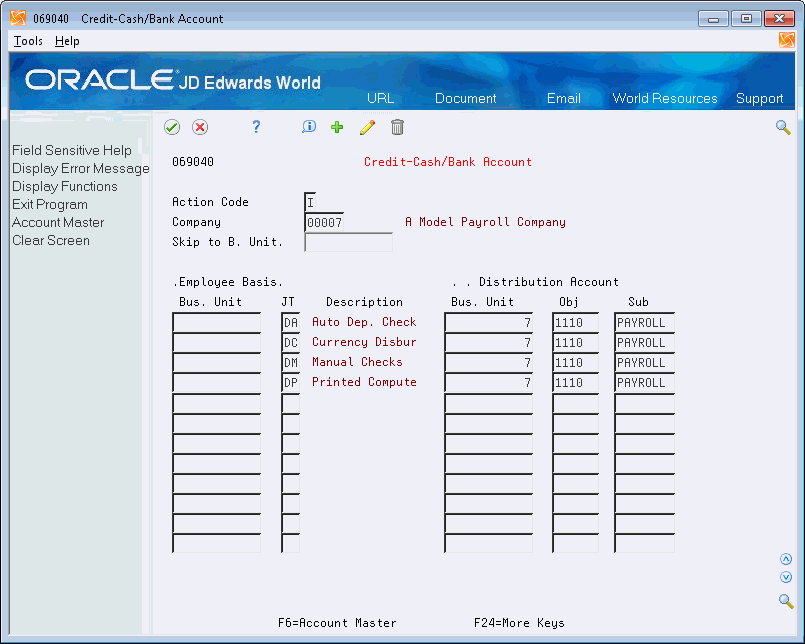Click the pencil Change icon

tap(367, 127)
